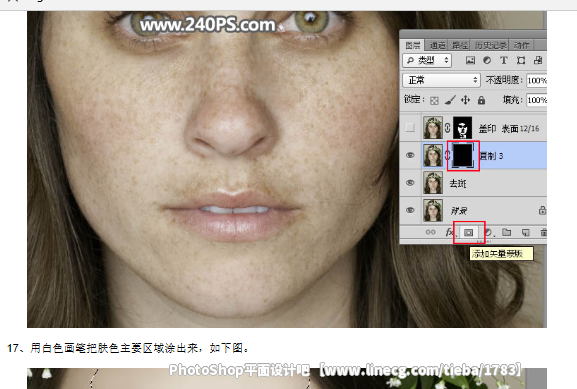Switch to the 动作 tab

coord(521,45)
